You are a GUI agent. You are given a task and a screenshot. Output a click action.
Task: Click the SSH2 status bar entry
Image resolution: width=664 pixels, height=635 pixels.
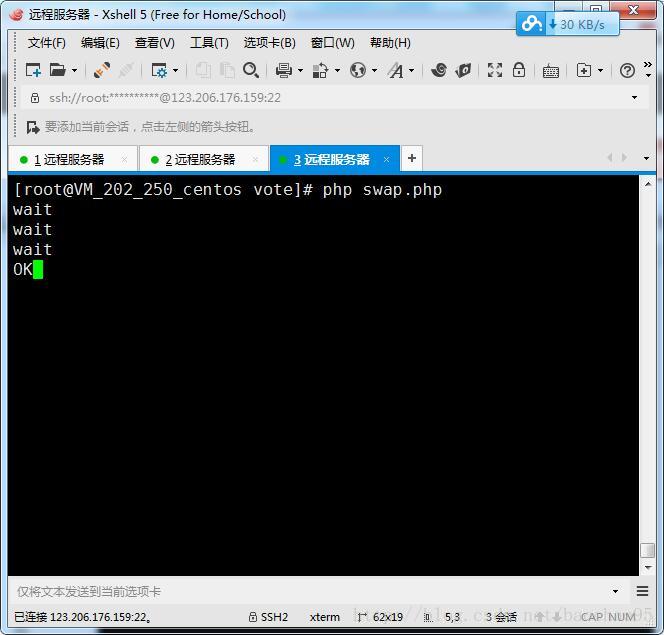click(x=268, y=617)
